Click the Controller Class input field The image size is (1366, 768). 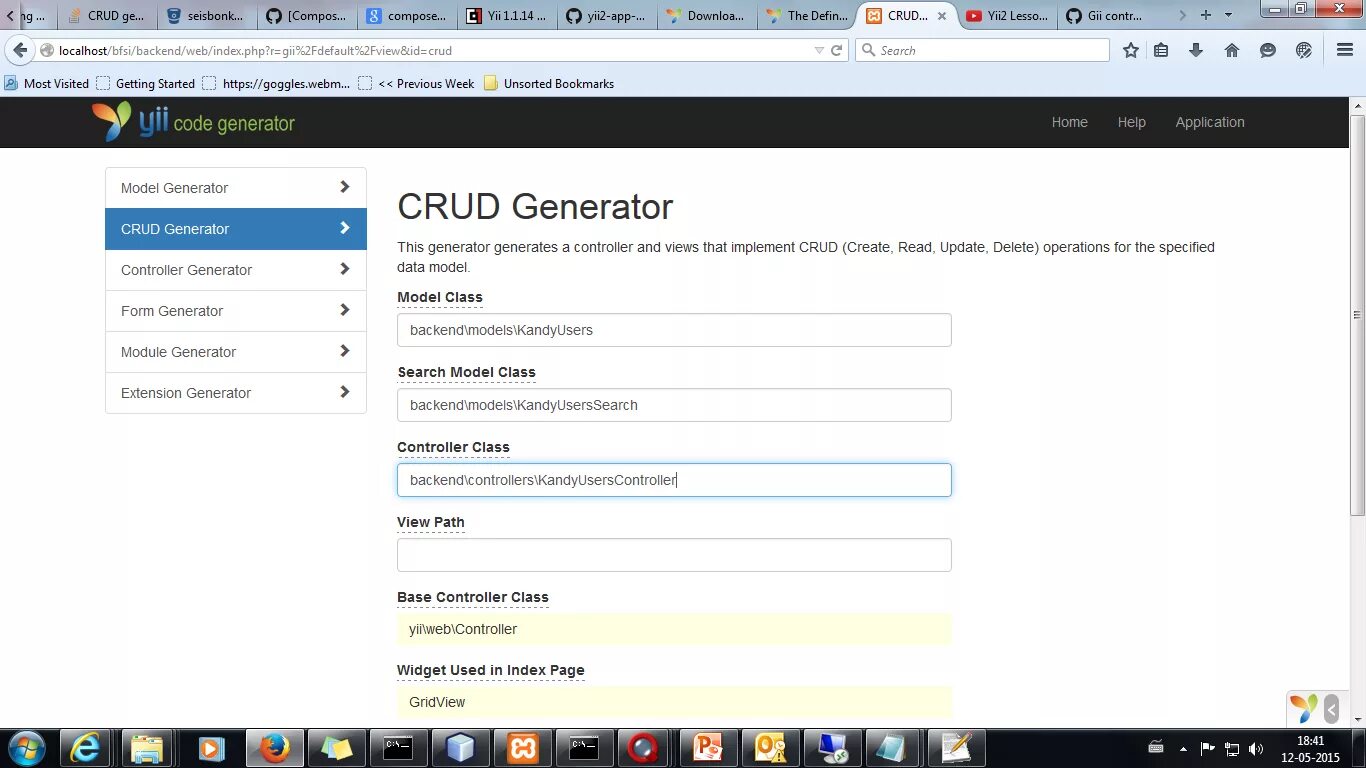[x=674, y=480]
